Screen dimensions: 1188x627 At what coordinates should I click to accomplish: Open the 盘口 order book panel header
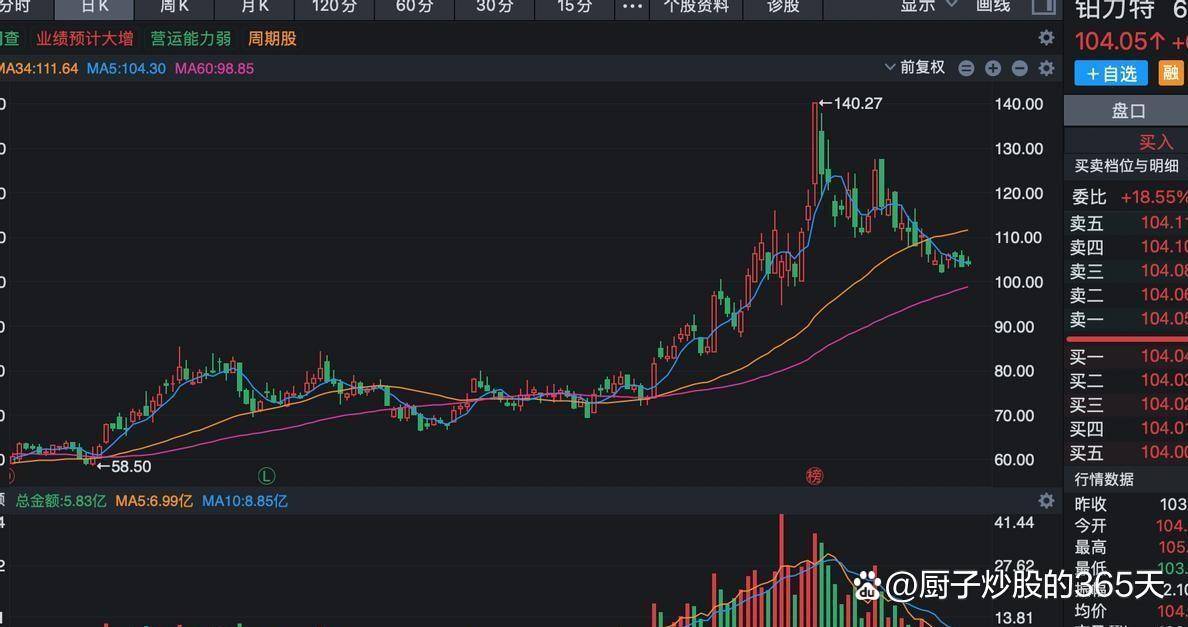coord(1128,111)
